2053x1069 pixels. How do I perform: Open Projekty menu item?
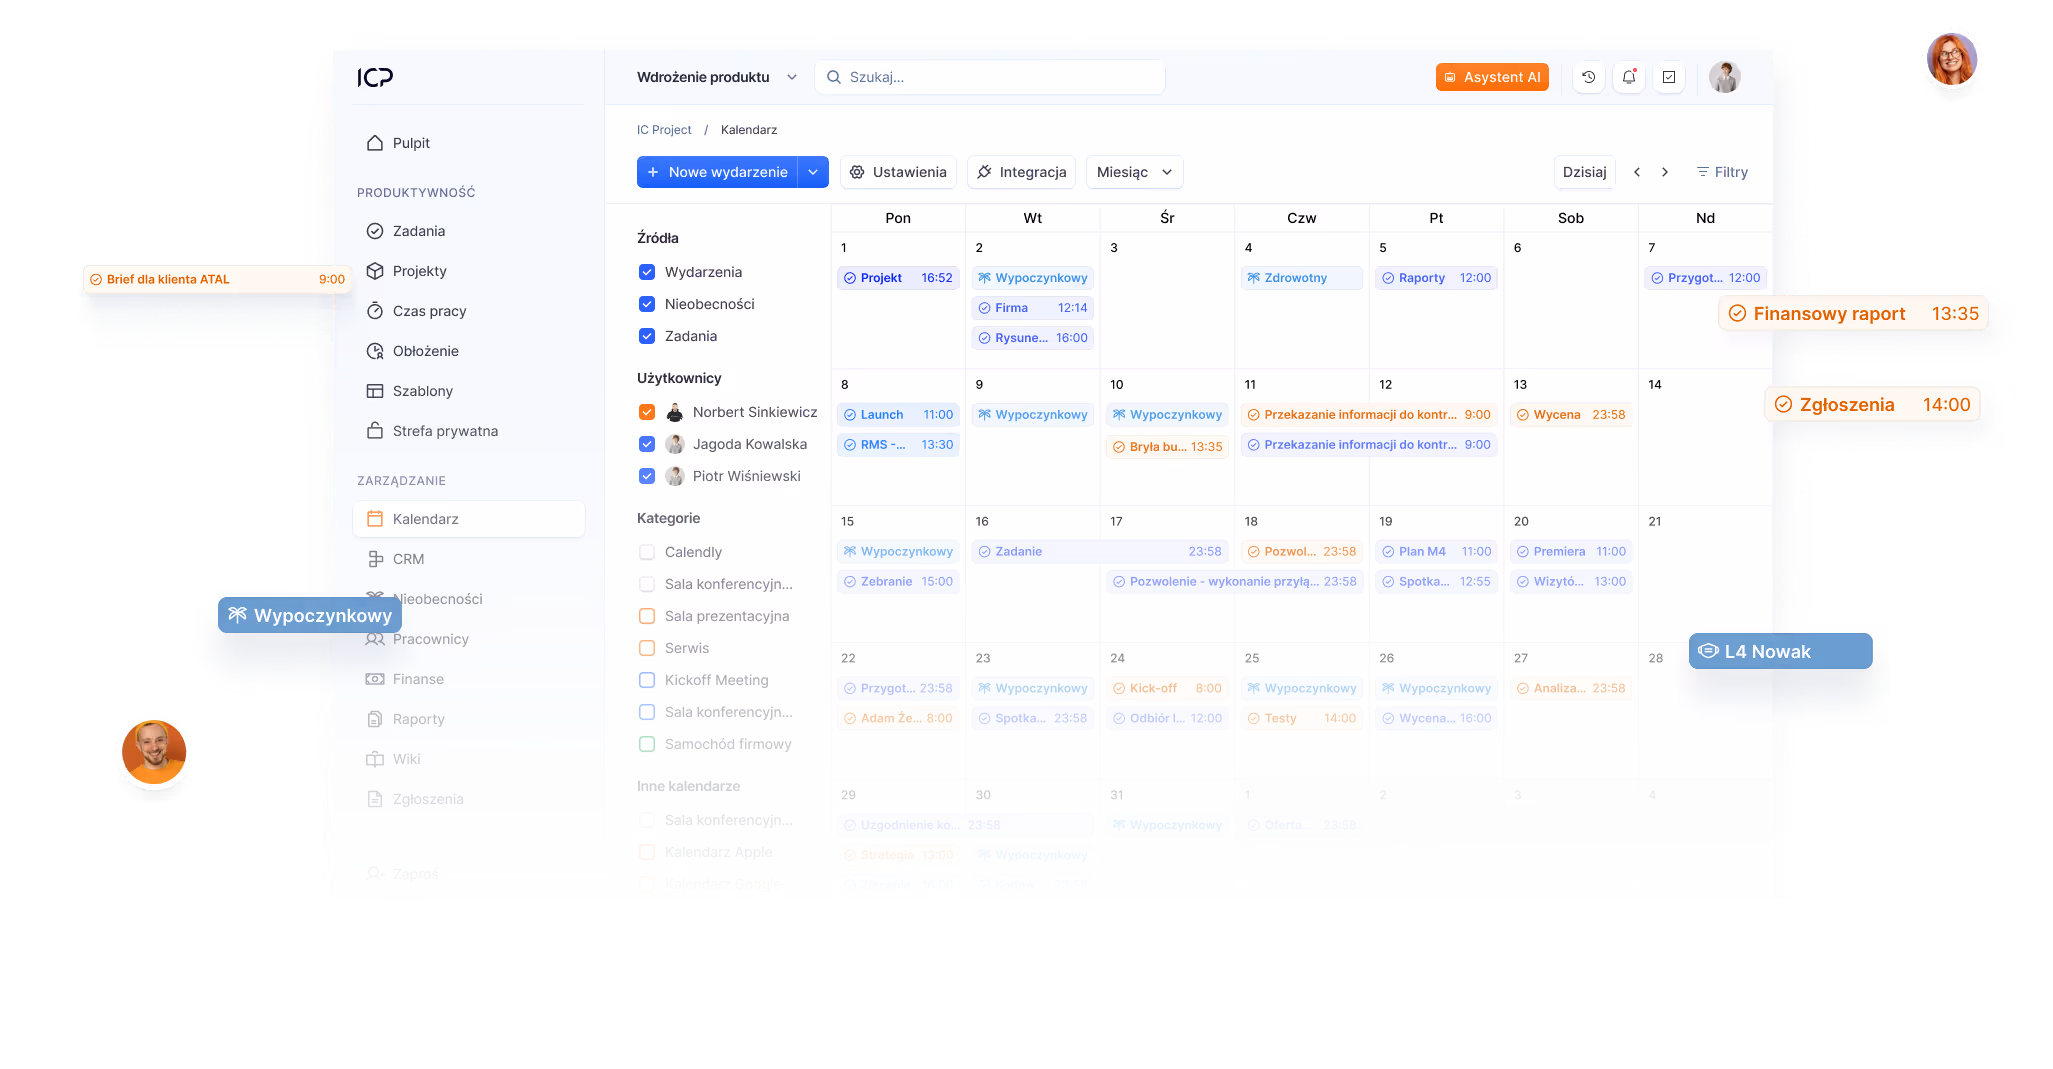point(420,271)
